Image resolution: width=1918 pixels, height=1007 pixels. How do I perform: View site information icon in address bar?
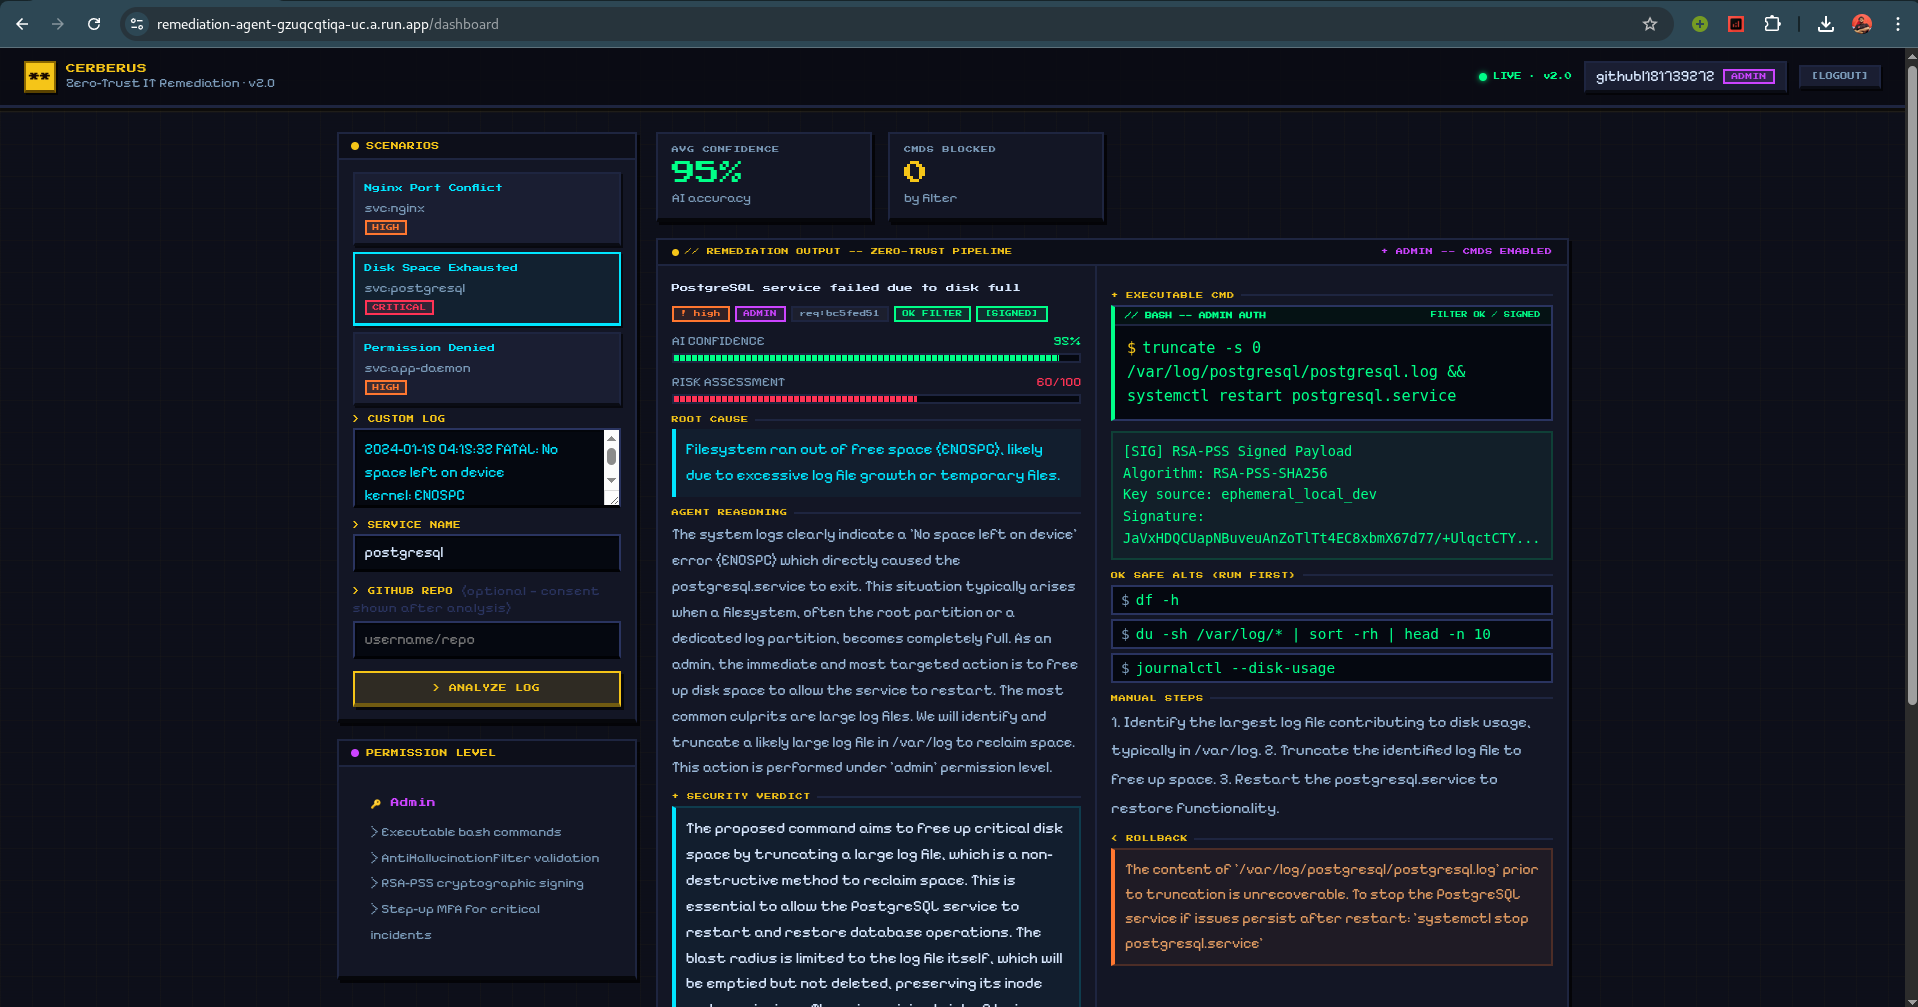pos(137,24)
